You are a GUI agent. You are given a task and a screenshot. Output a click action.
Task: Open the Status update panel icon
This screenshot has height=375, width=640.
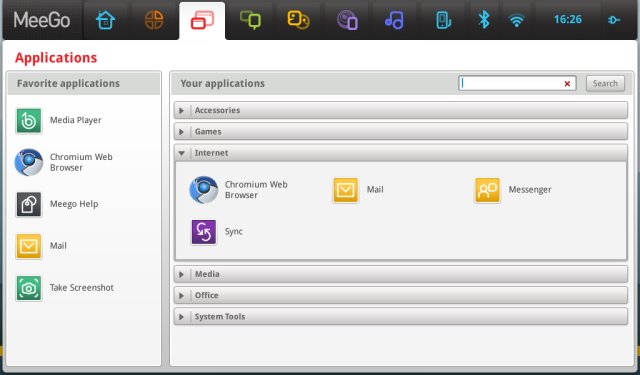250,20
